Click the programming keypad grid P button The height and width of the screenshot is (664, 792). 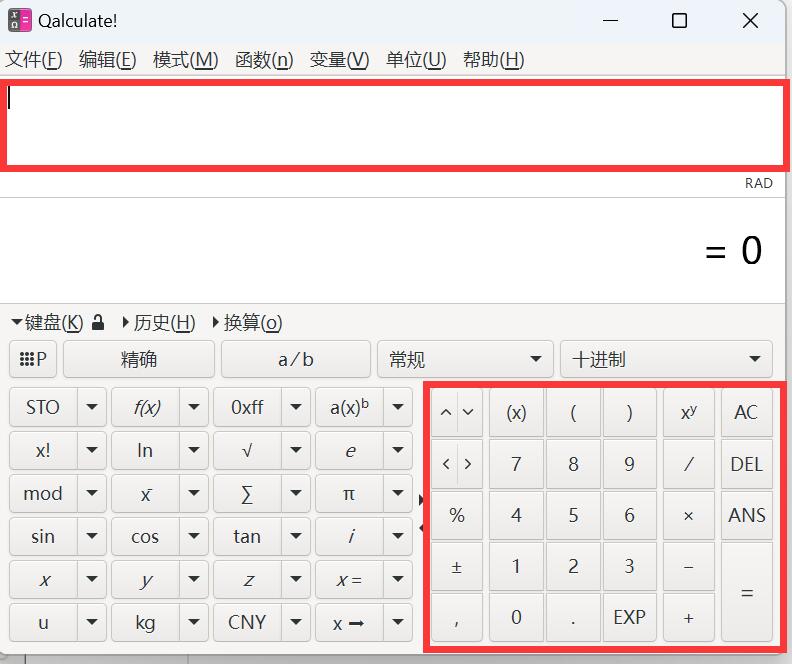(33, 359)
